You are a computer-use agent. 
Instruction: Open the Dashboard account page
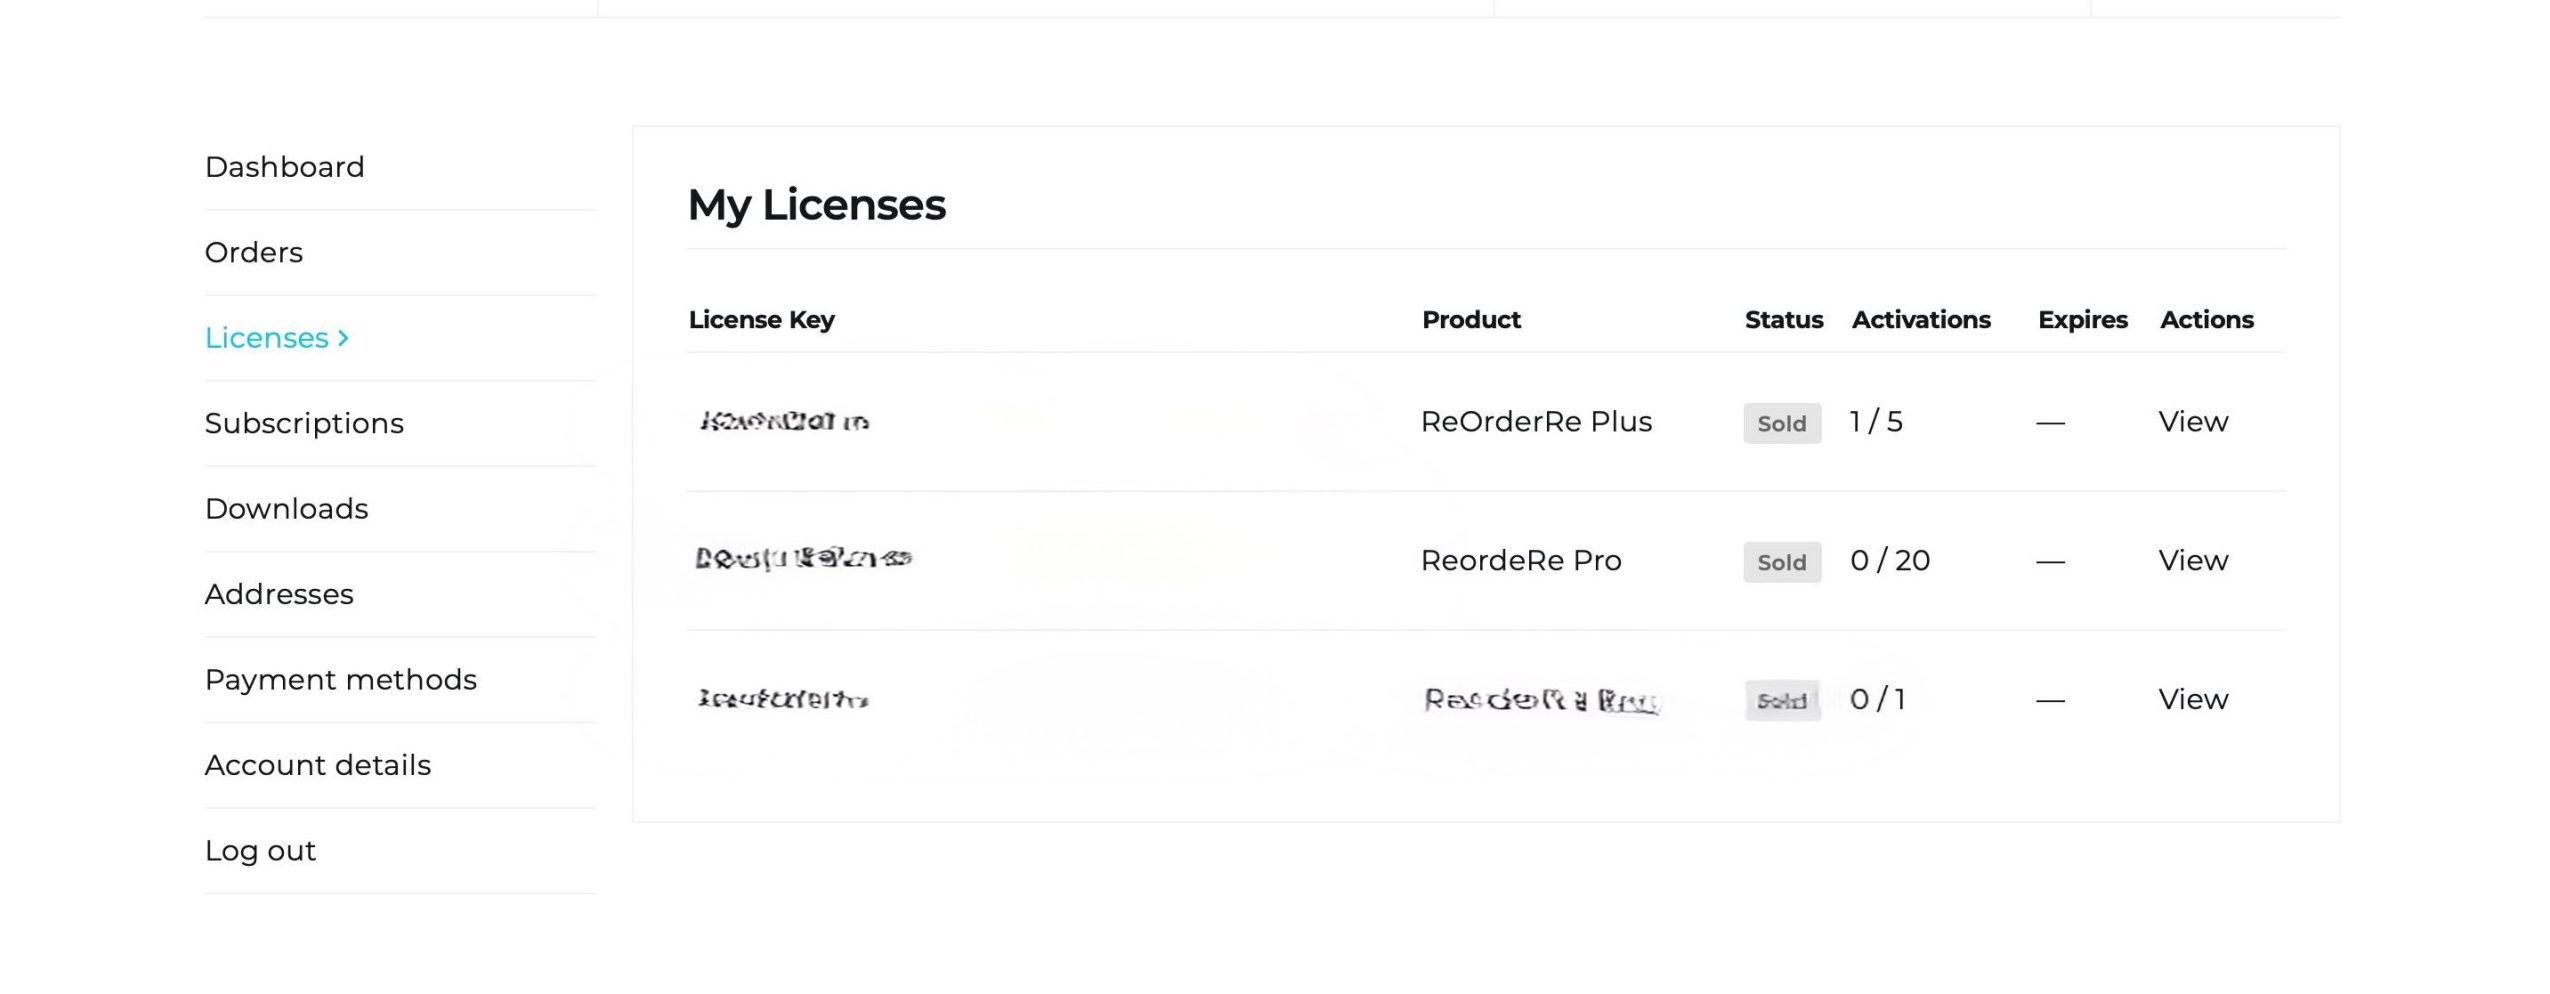coord(284,167)
